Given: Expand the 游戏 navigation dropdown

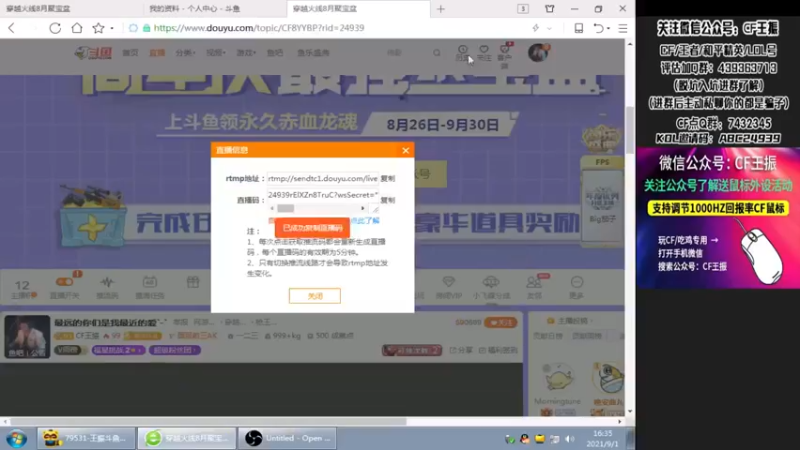Looking at the screenshot, I should (x=245, y=53).
